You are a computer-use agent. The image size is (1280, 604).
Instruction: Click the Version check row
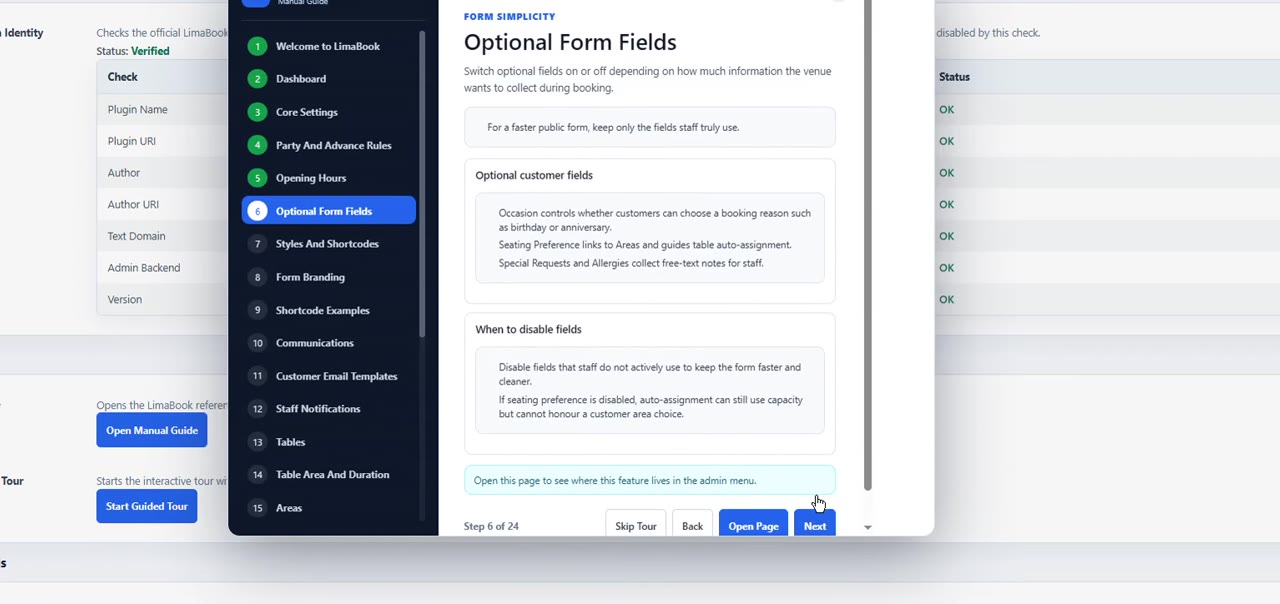point(163,299)
